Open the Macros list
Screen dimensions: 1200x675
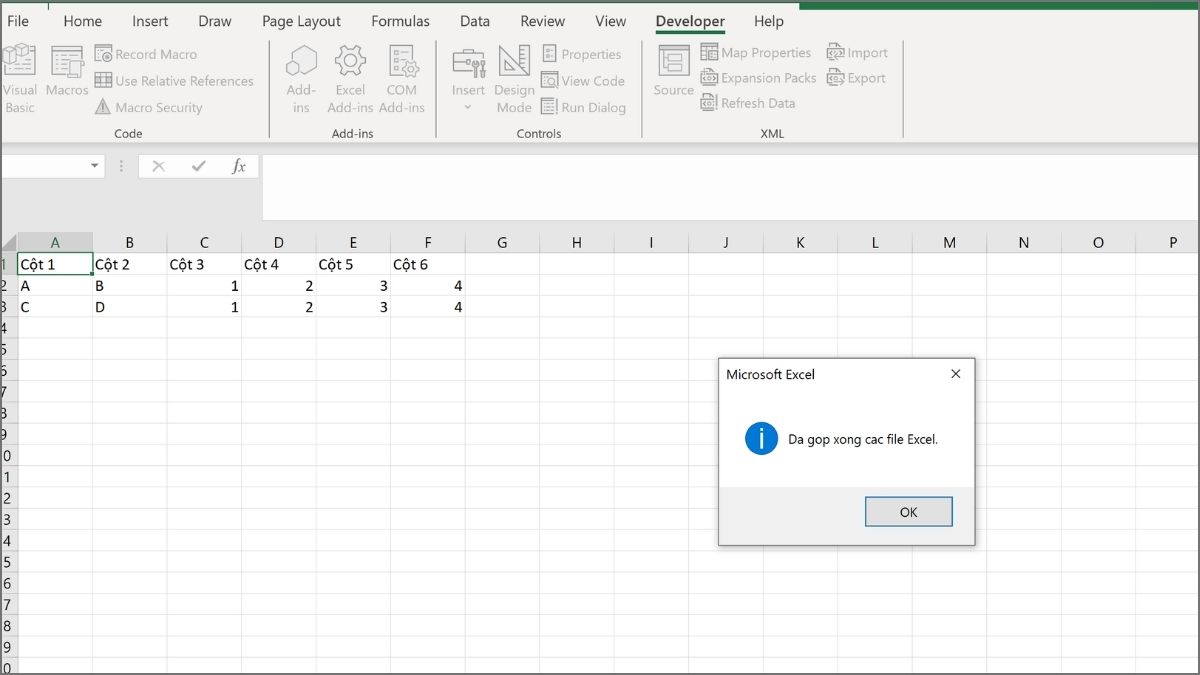pos(67,72)
